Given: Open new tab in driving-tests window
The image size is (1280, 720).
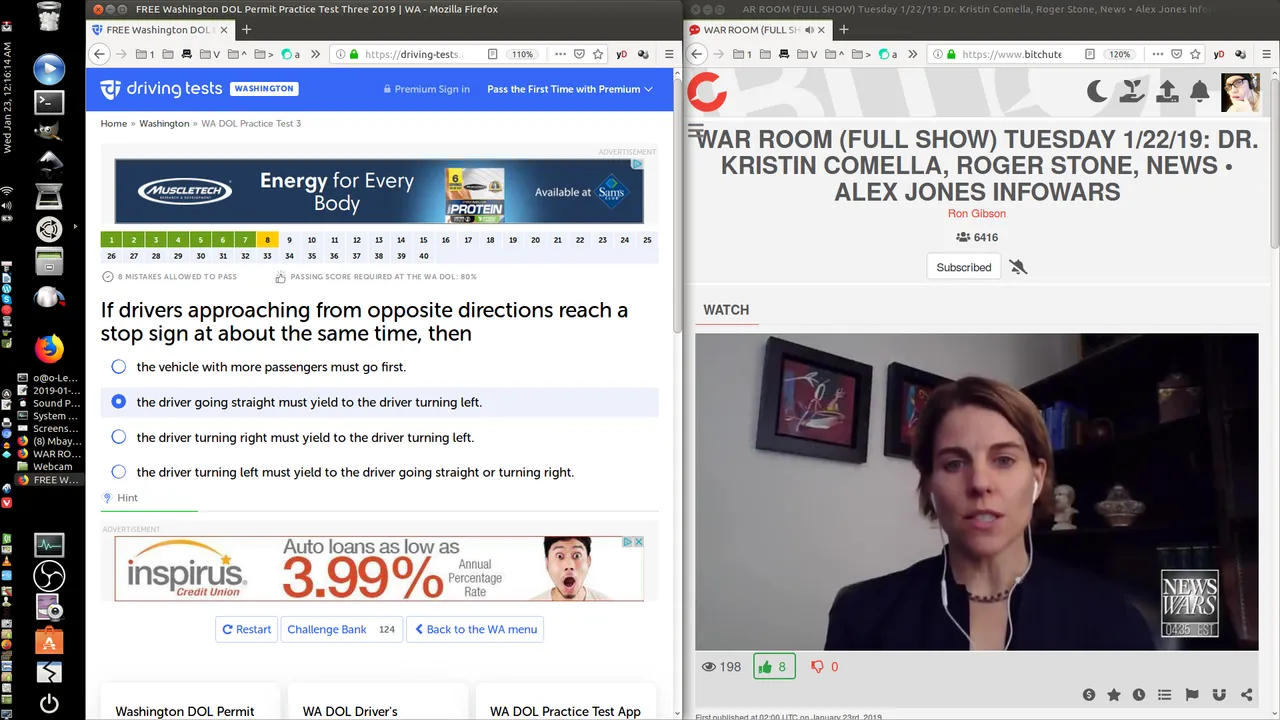Looking at the screenshot, I should pyautogui.click(x=246, y=30).
